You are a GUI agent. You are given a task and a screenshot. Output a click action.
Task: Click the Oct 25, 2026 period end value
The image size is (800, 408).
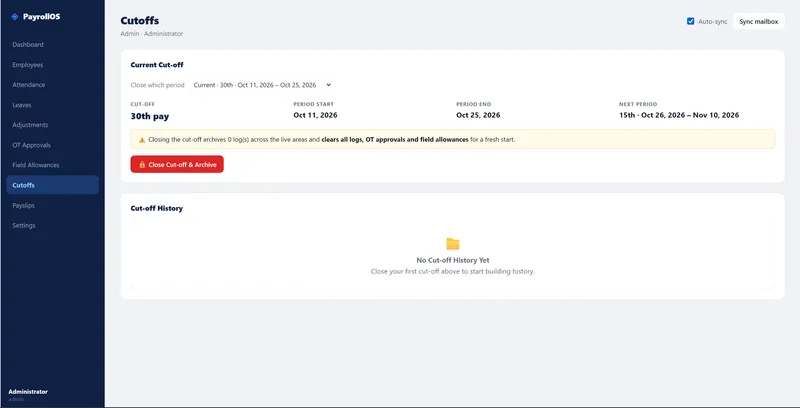tap(478, 115)
